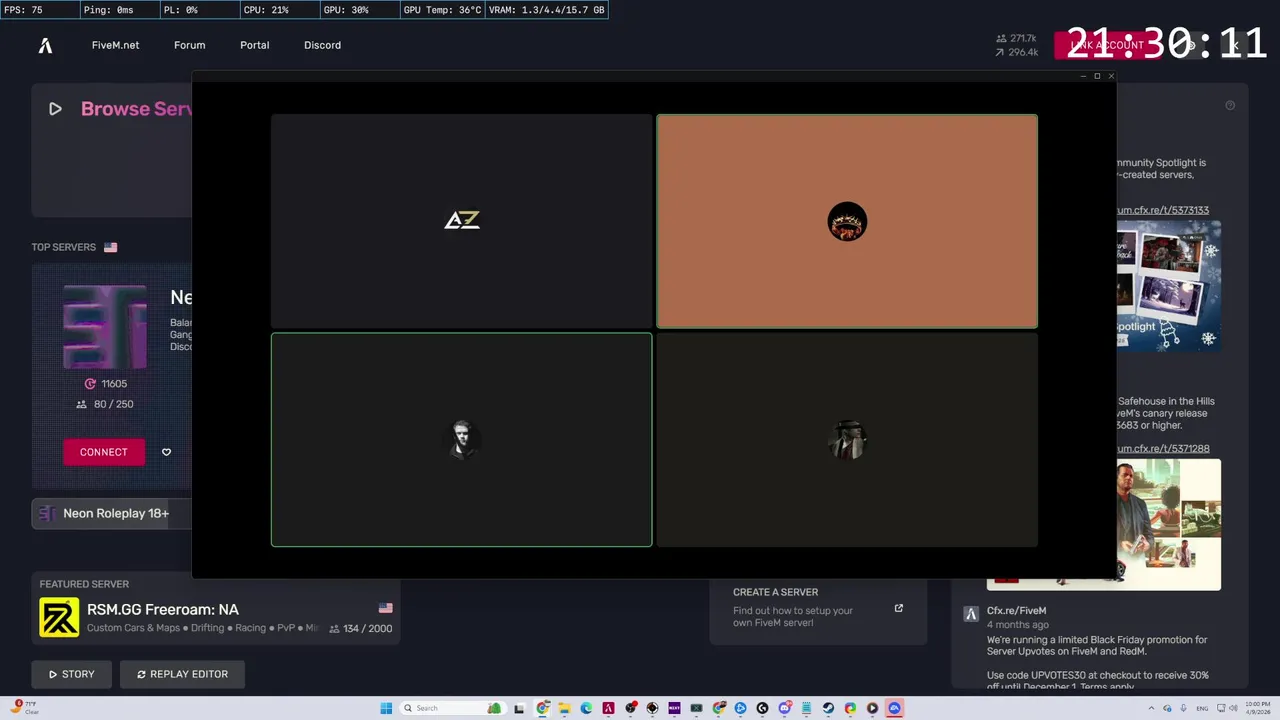The image size is (1280, 720).
Task: Select the Neon Roleplay 18+ server tab
Action: [110, 513]
